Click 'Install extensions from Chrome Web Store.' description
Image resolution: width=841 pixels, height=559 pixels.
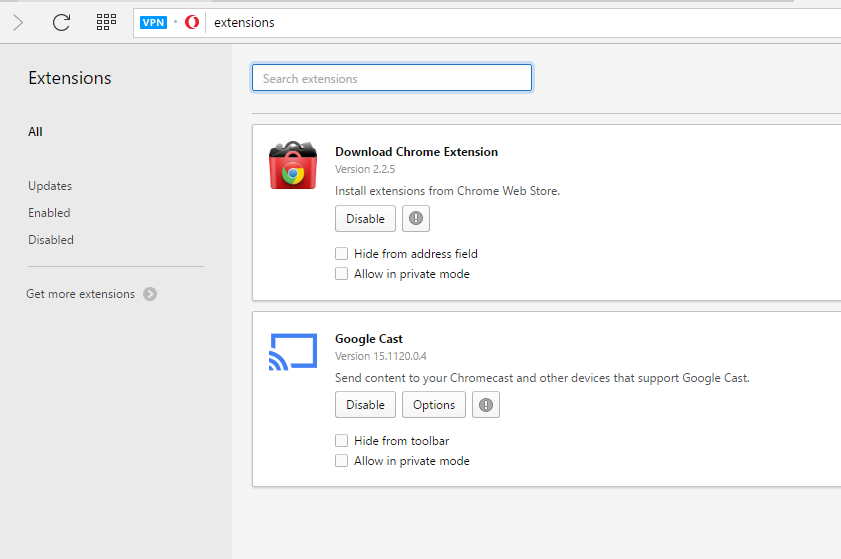pyautogui.click(x=447, y=191)
